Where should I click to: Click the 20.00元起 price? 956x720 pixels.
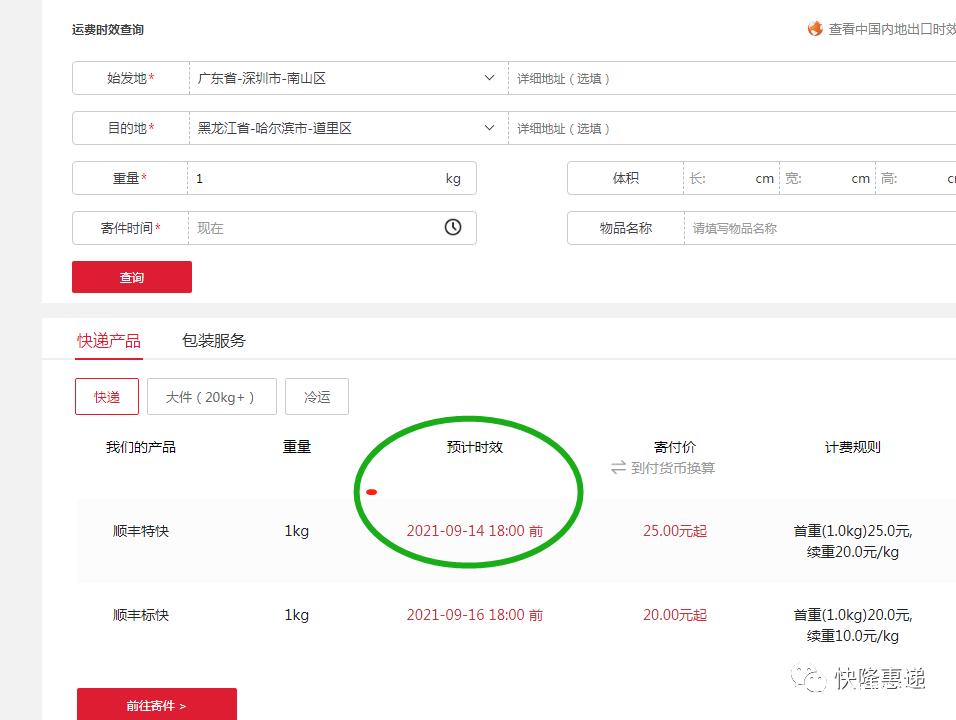(x=675, y=615)
